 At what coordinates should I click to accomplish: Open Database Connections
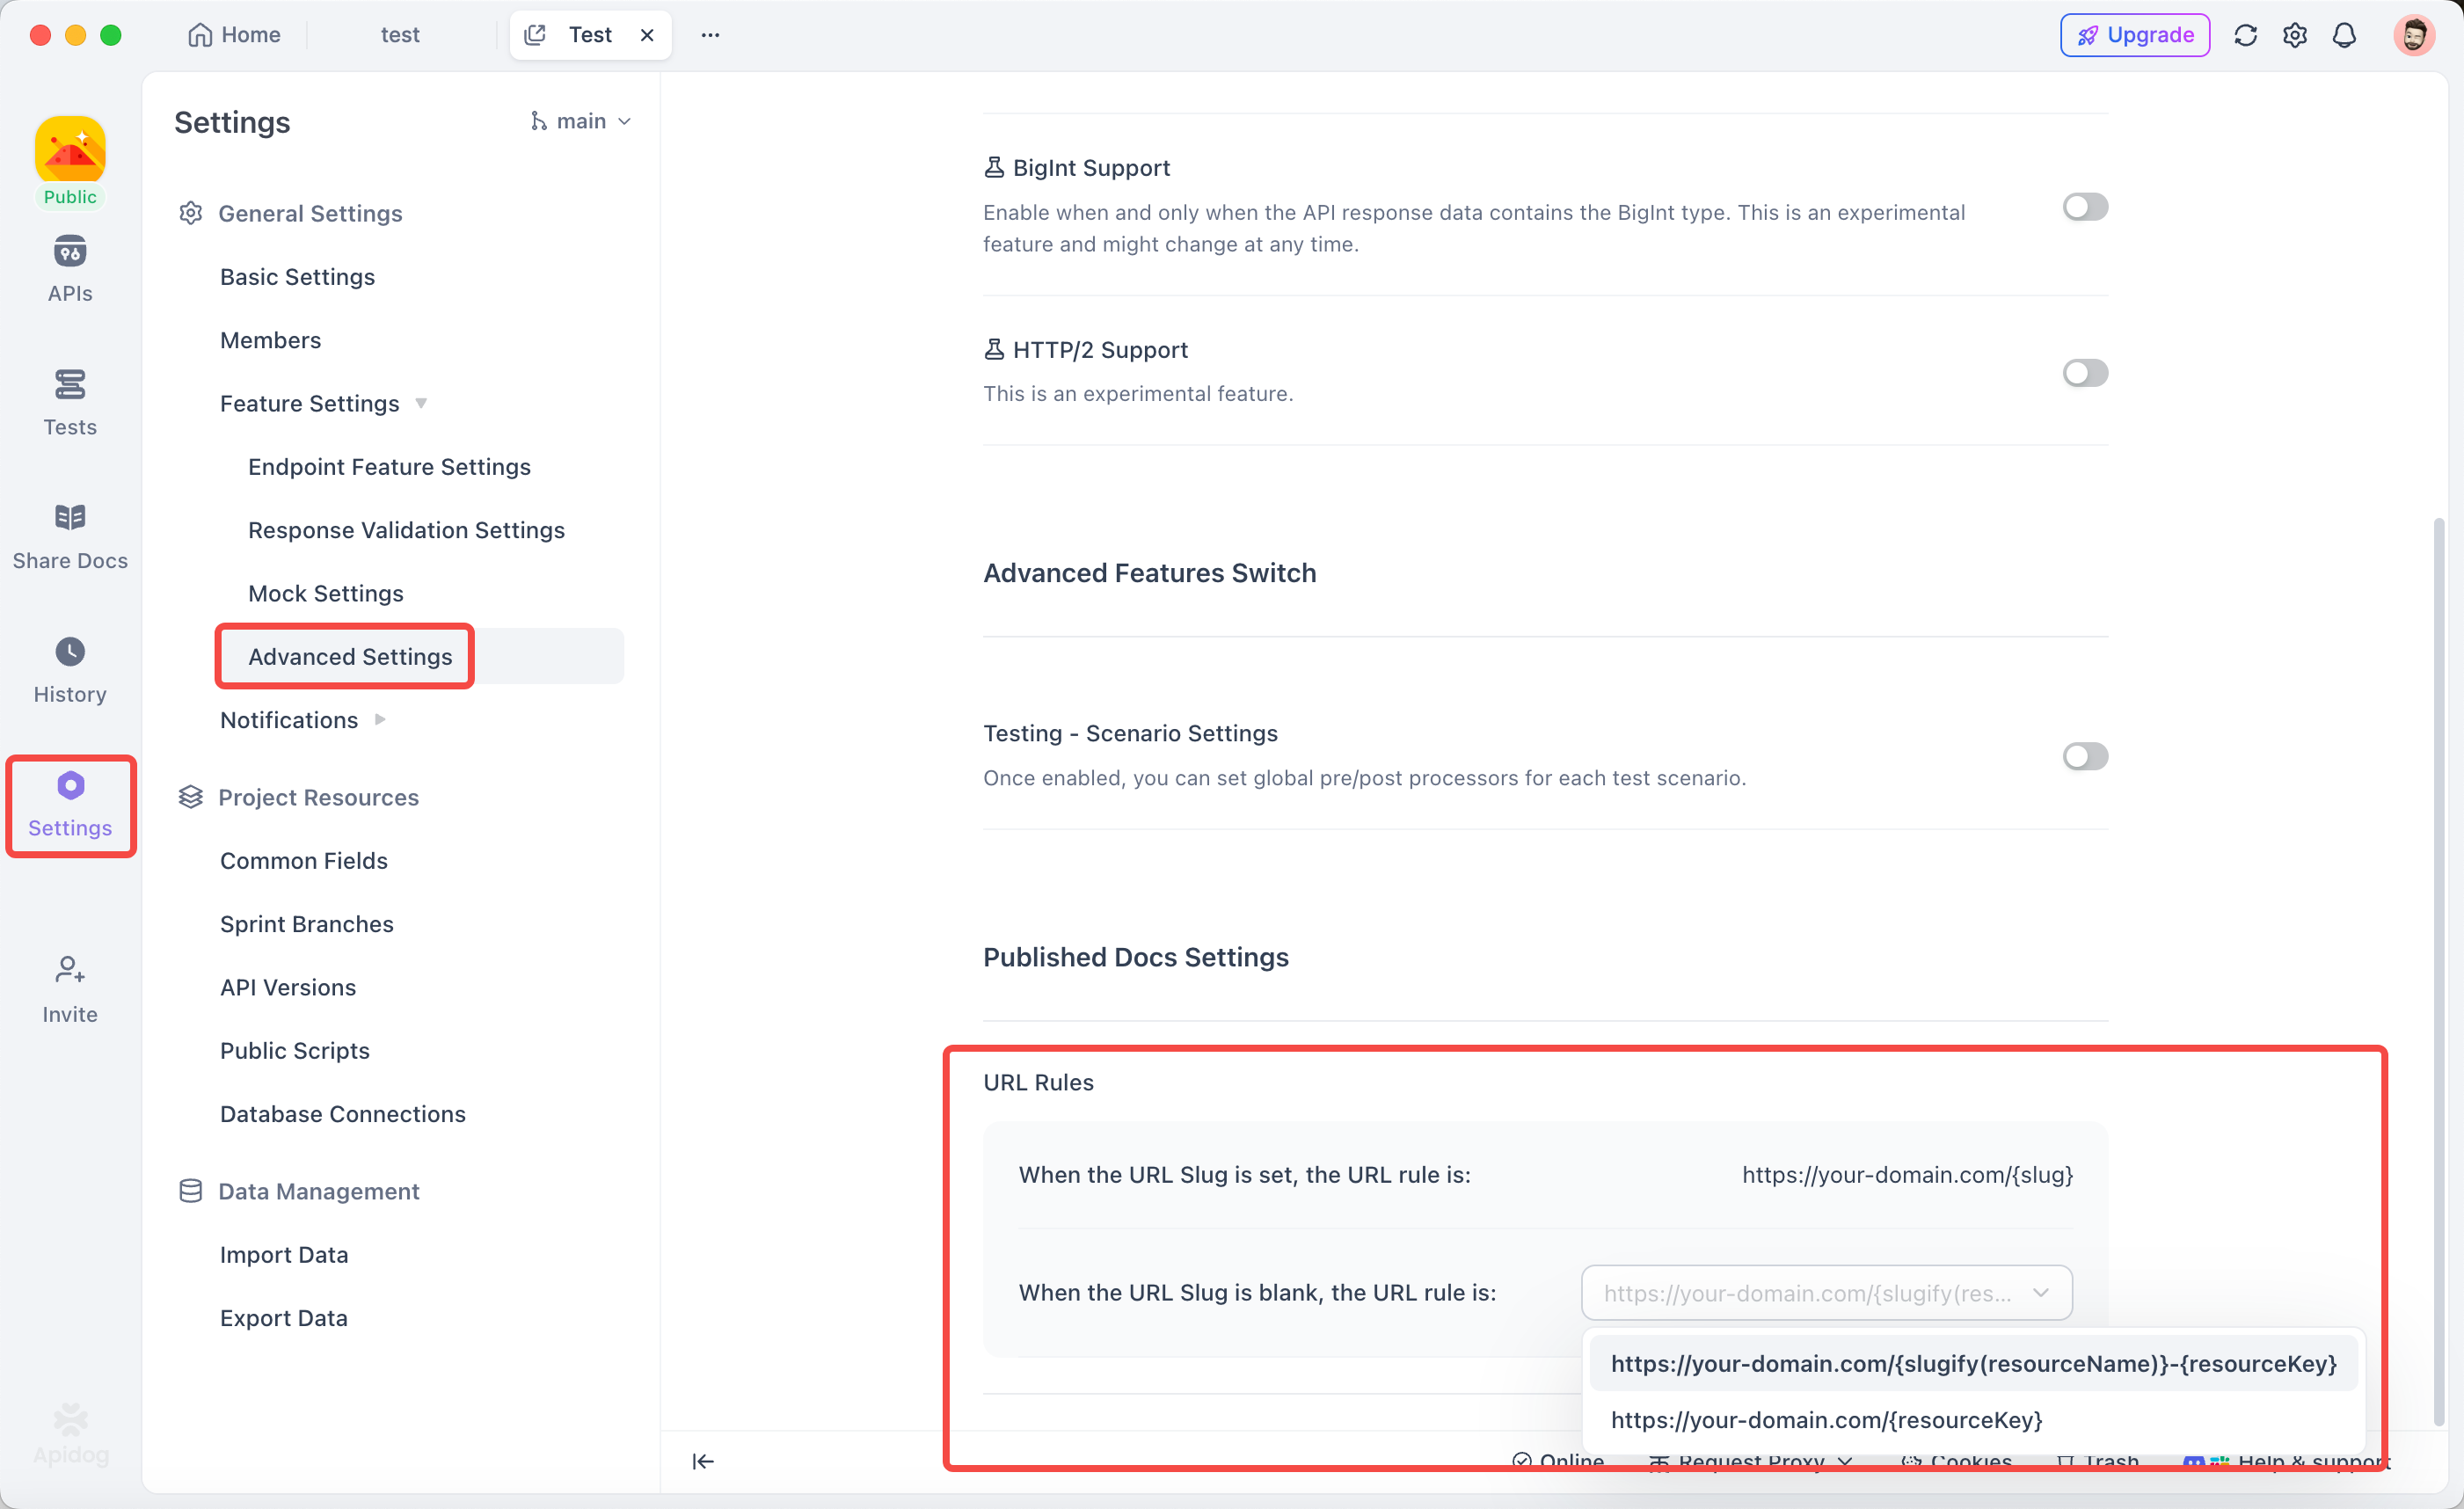tap(342, 1113)
